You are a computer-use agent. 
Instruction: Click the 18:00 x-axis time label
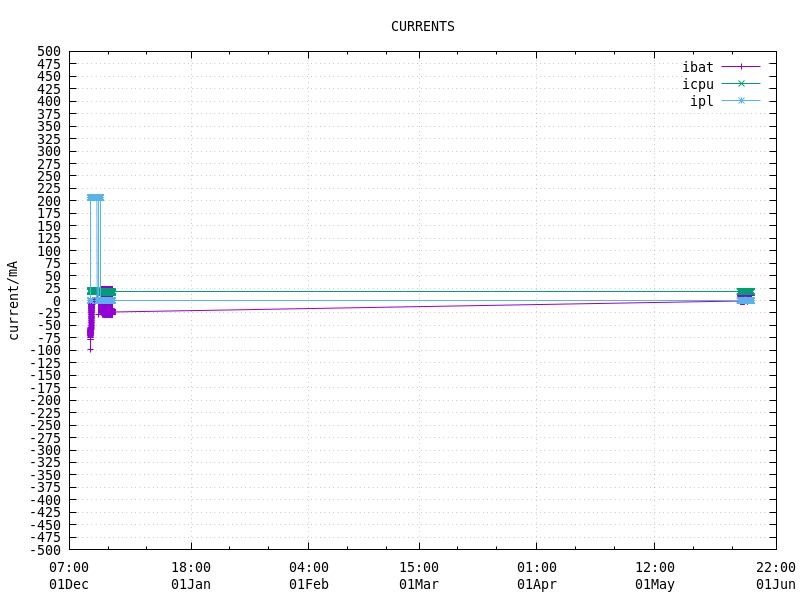tap(191, 567)
